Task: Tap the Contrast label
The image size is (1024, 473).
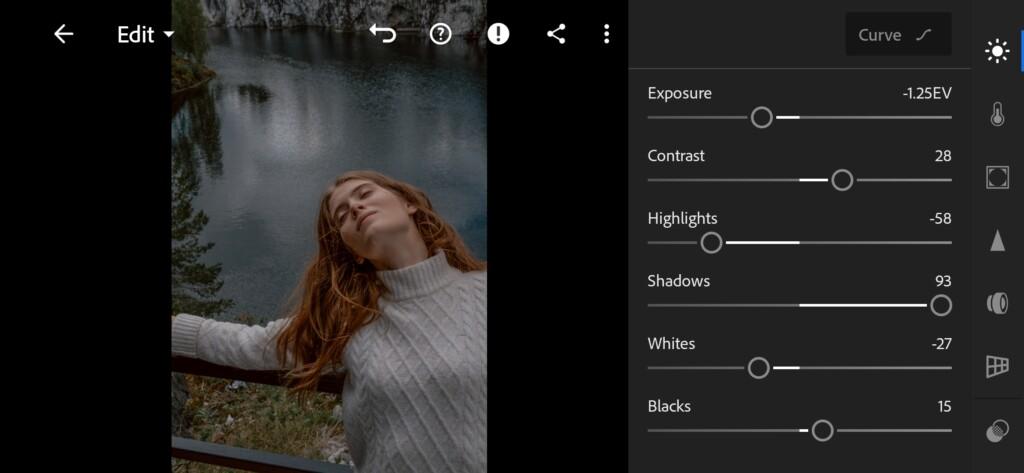Action: coord(676,156)
